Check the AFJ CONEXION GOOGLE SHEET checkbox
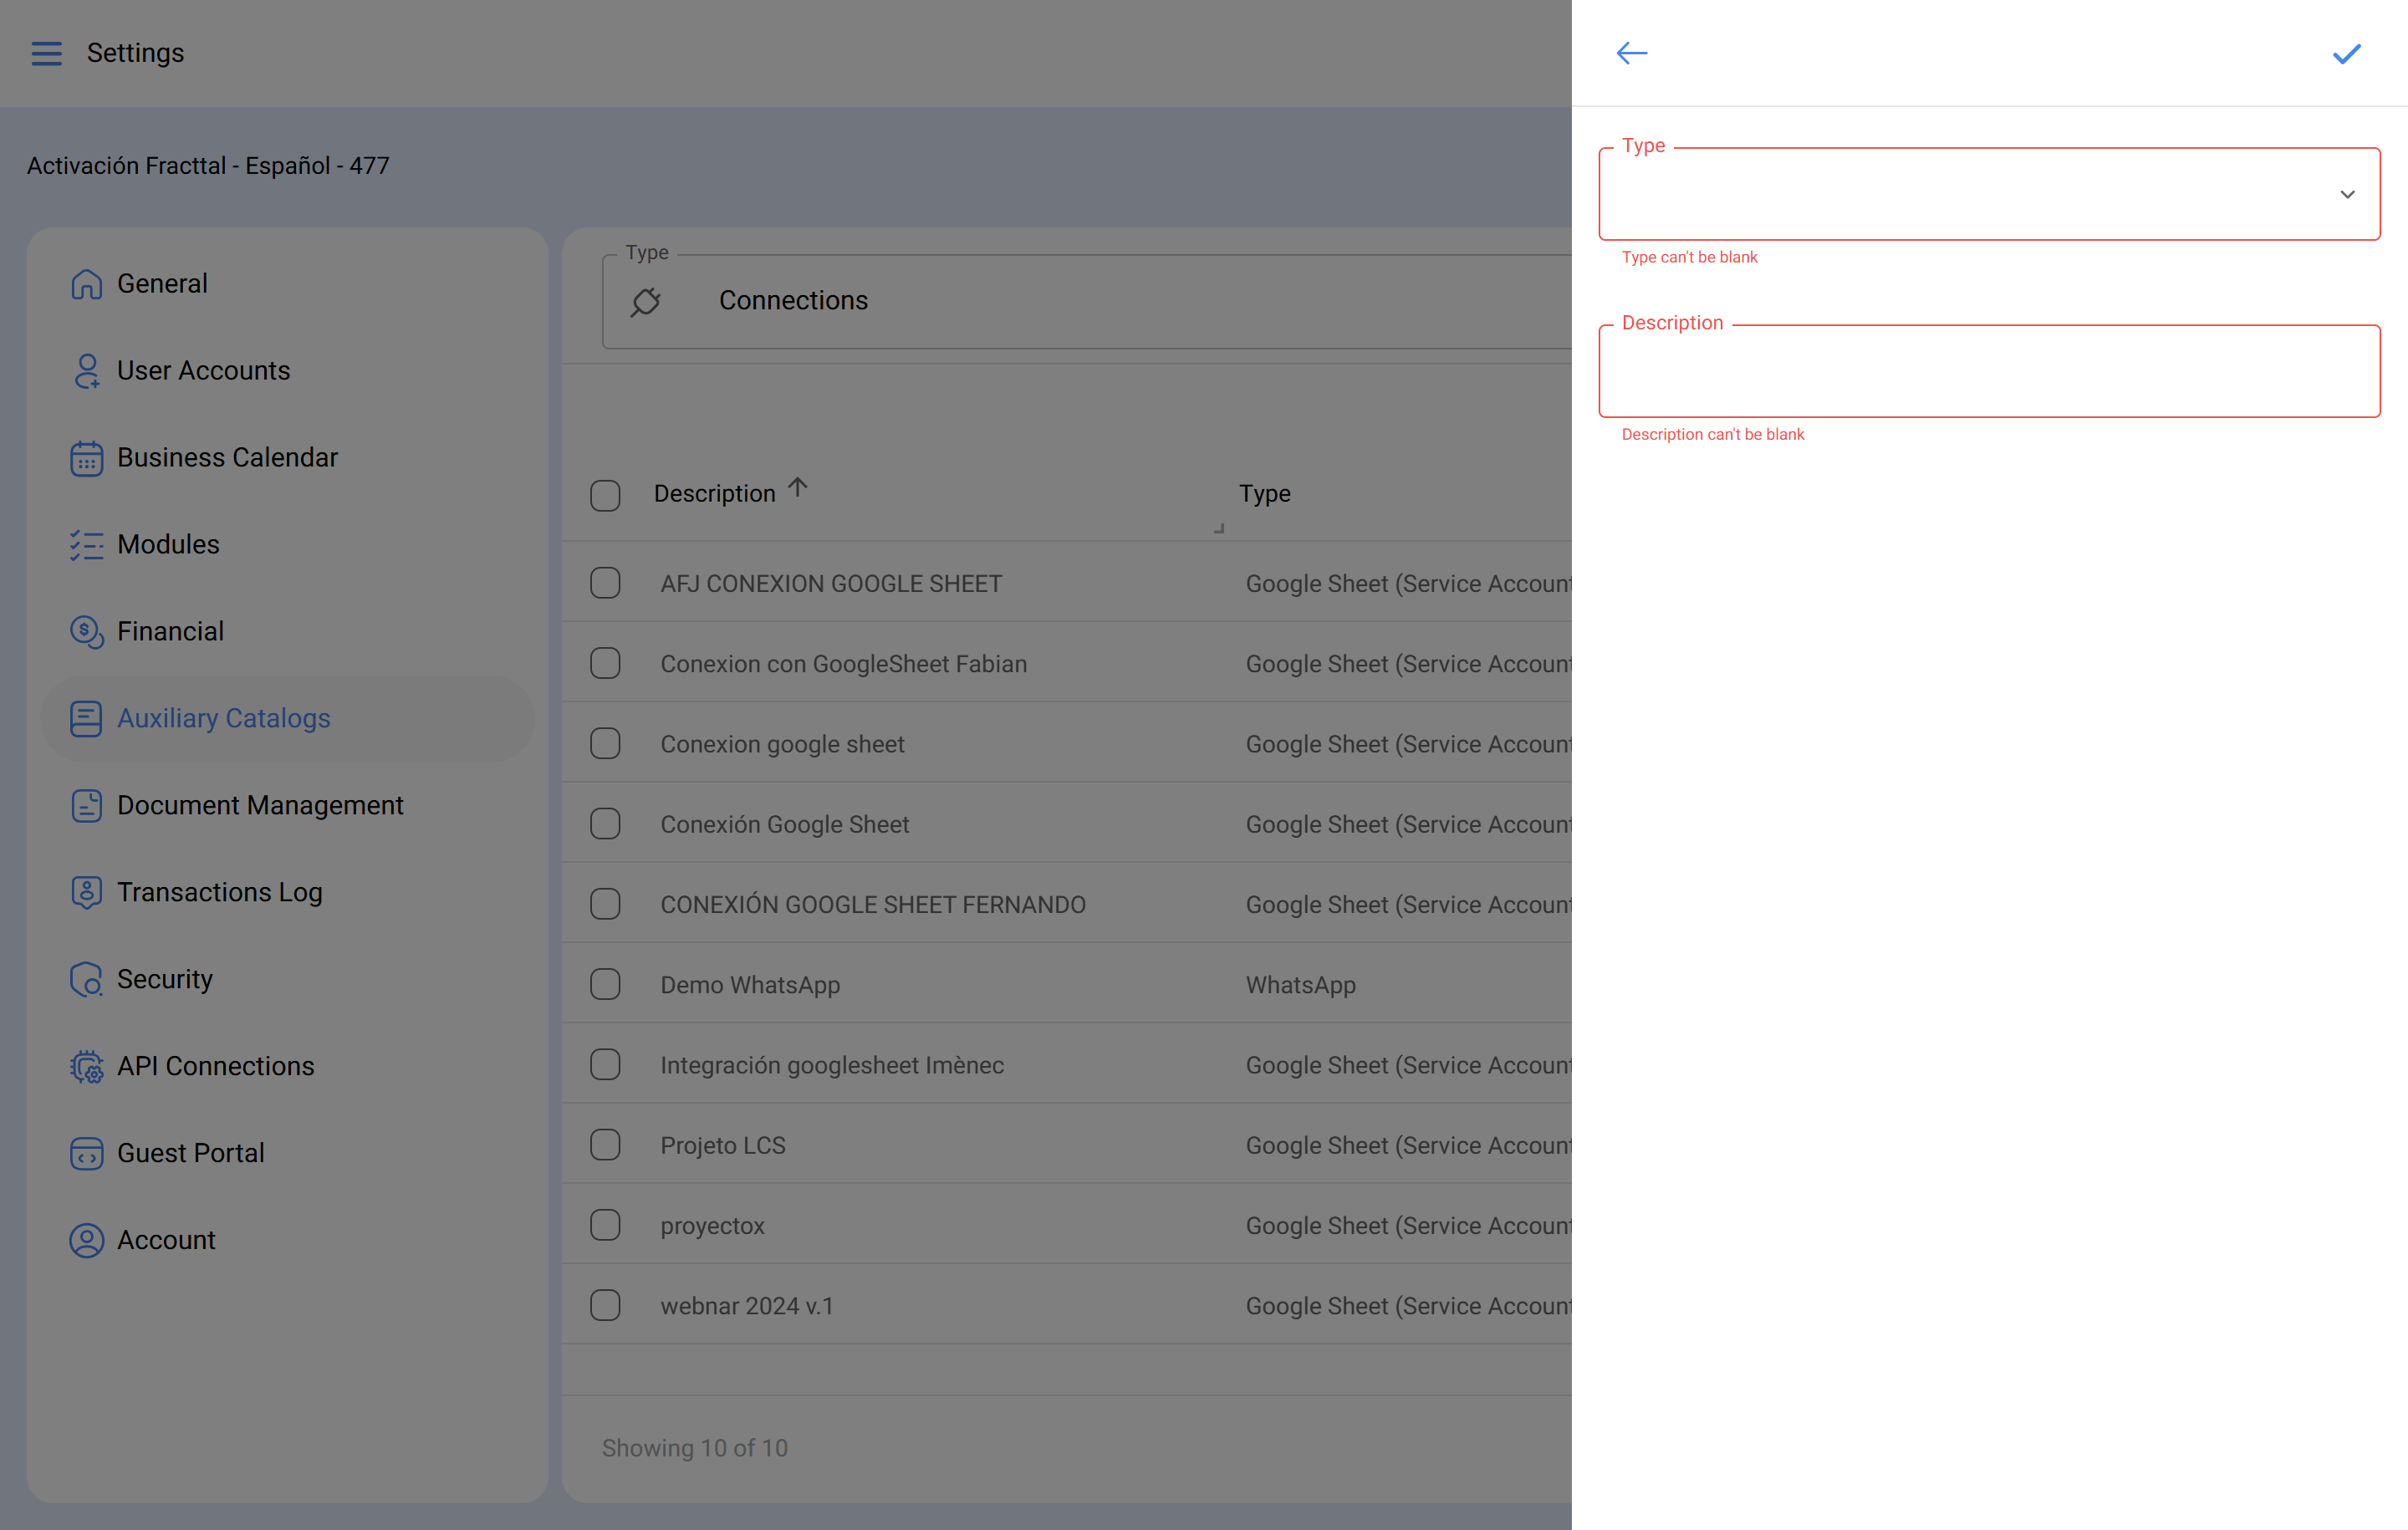2408x1530 pixels. (x=605, y=582)
